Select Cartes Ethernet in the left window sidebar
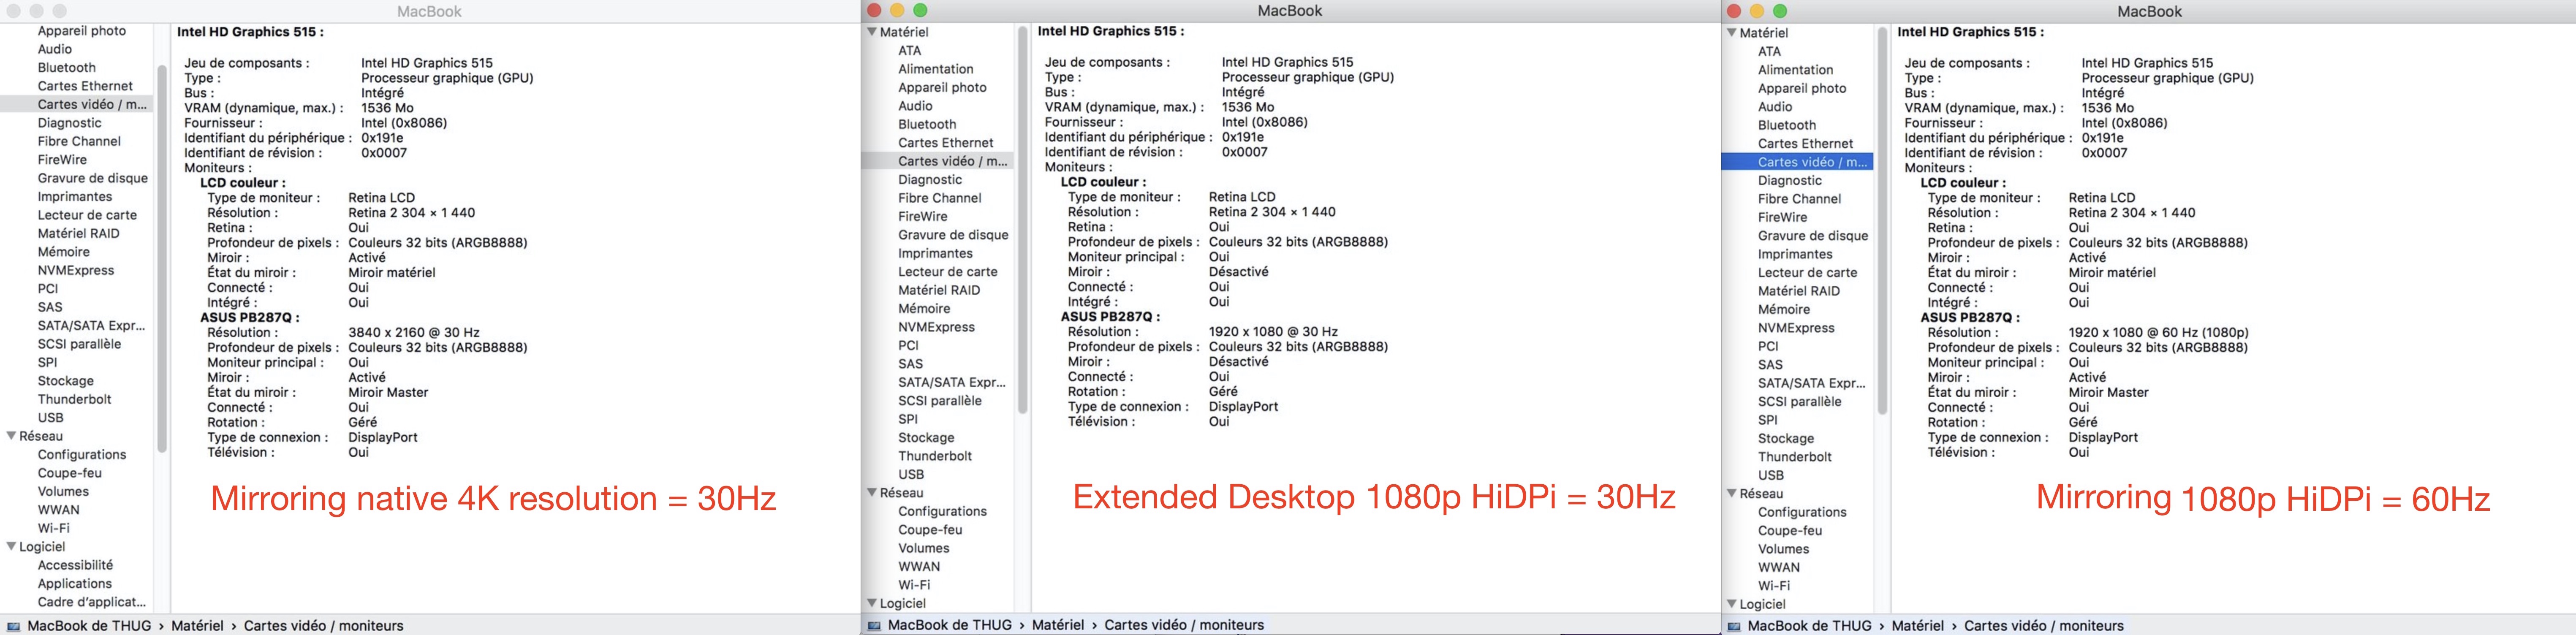The height and width of the screenshot is (635, 2576). click(85, 86)
